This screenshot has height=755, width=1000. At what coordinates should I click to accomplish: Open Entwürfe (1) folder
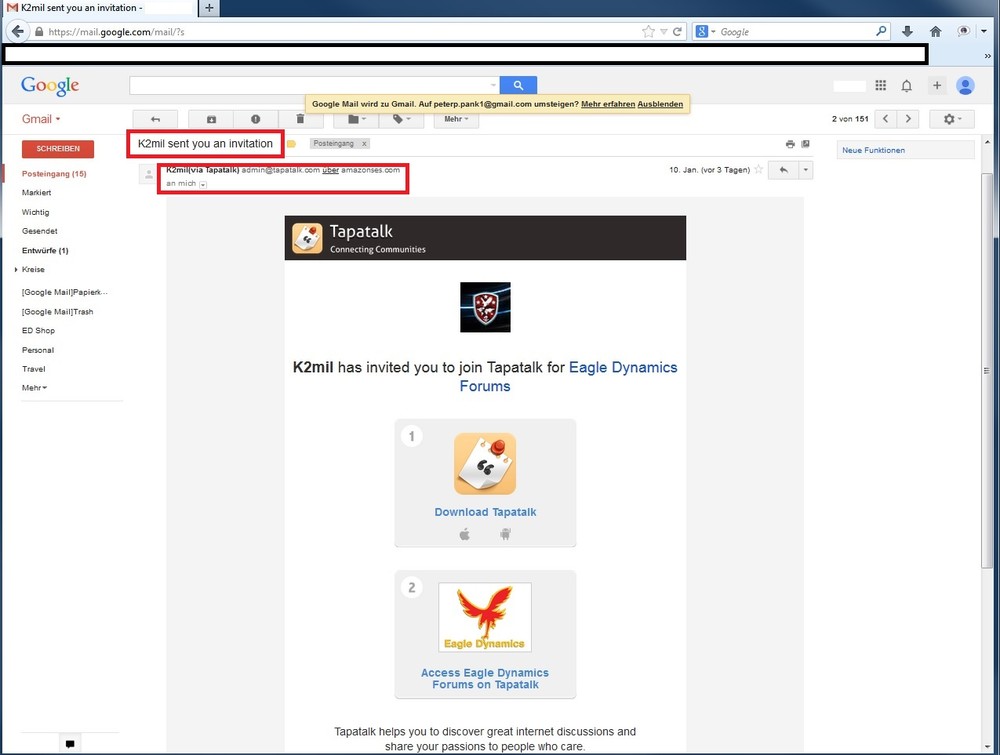(45, 251)
